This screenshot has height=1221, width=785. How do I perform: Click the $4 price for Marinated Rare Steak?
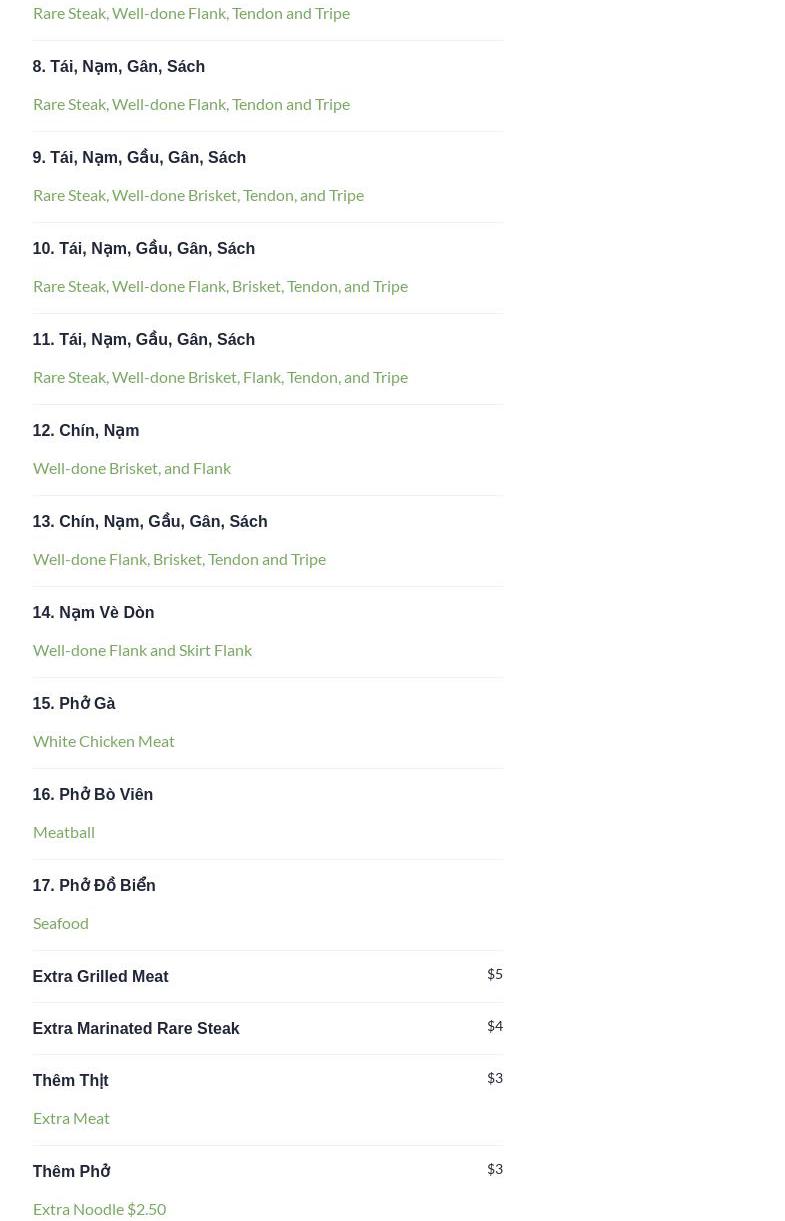pos(494,1026)
